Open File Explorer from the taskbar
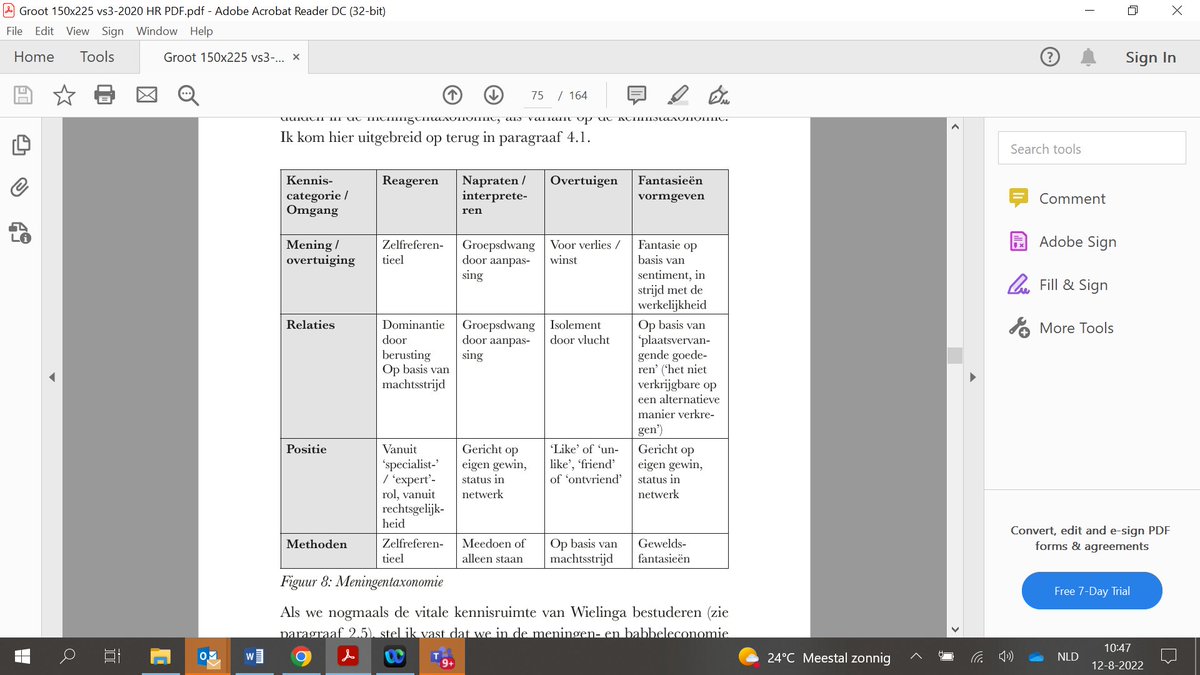The height and width of the screenshot is (675, 1200). click(162, 657)
